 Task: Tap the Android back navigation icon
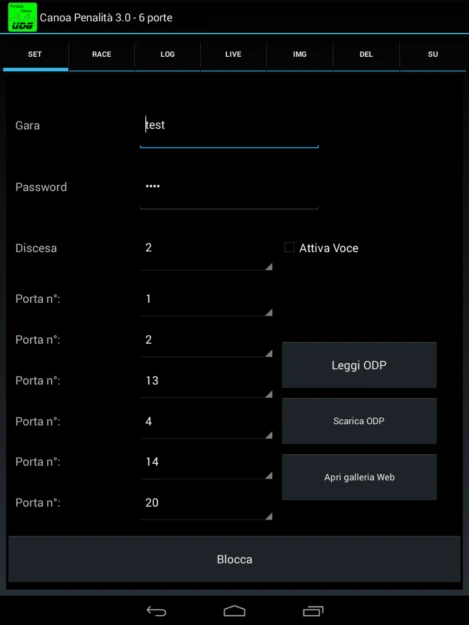click(156, 611)
